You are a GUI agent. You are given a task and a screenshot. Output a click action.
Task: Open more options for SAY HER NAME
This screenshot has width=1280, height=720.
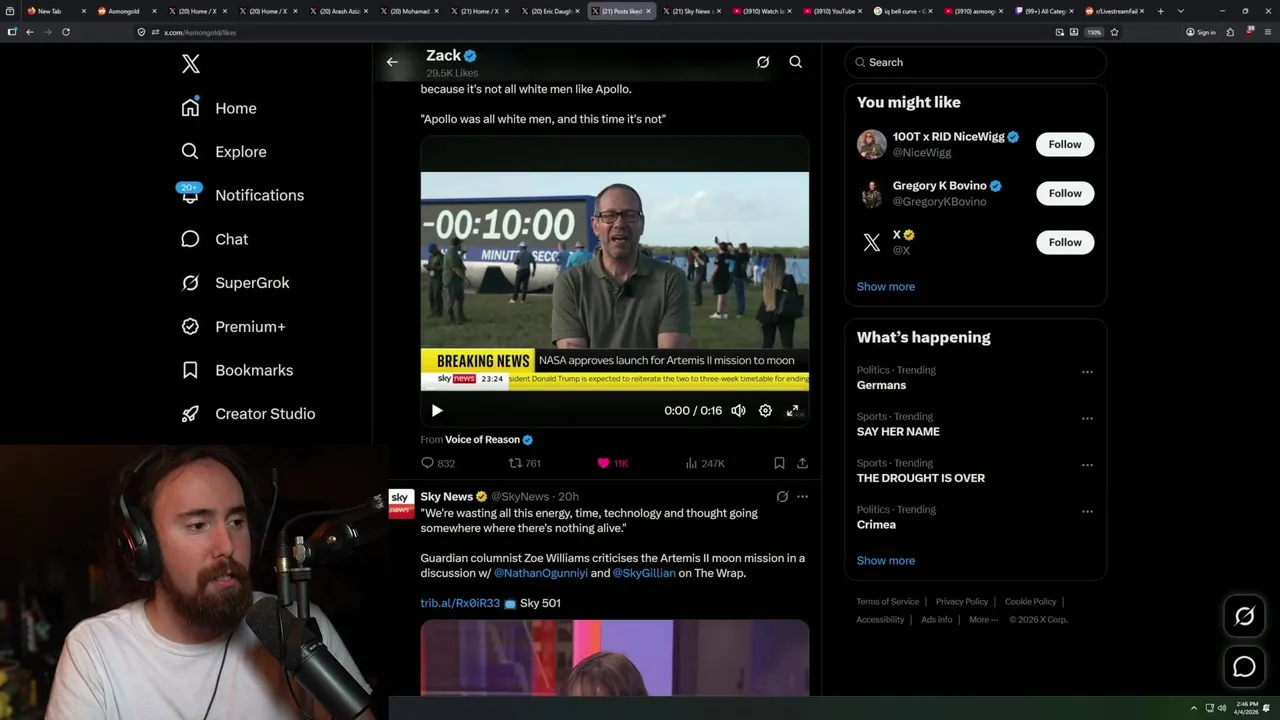pyautogui.click(x=1087, y=418)
